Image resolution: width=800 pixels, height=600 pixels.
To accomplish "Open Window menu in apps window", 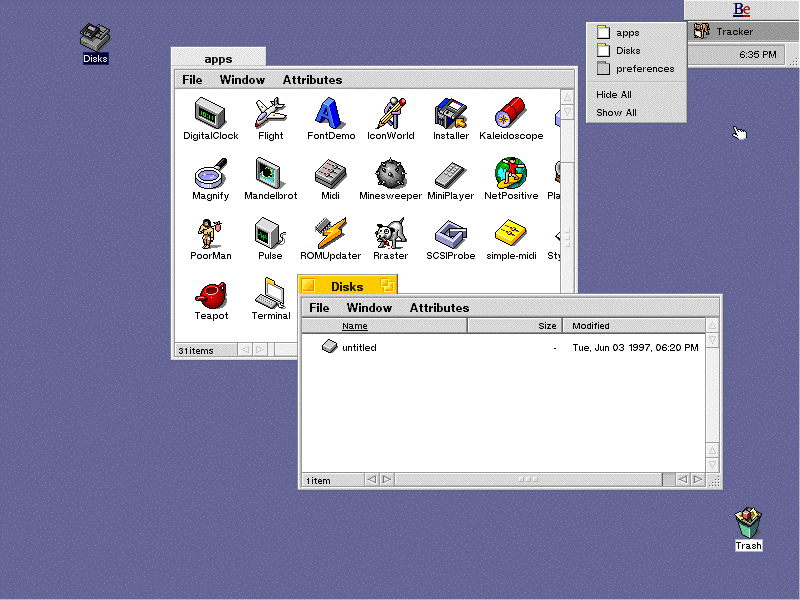I will point(242,80).
